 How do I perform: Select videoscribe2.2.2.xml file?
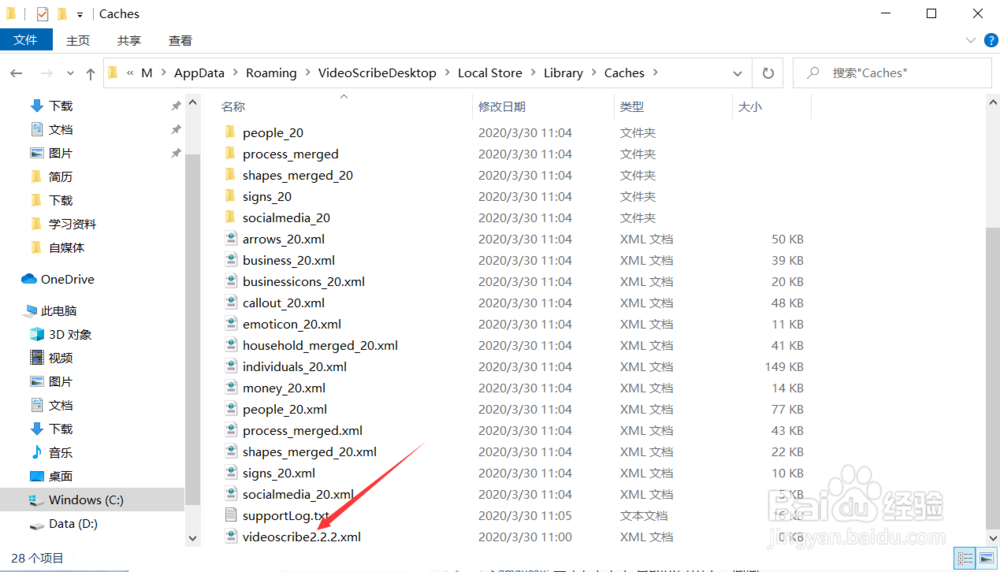(x=302, y=536)
